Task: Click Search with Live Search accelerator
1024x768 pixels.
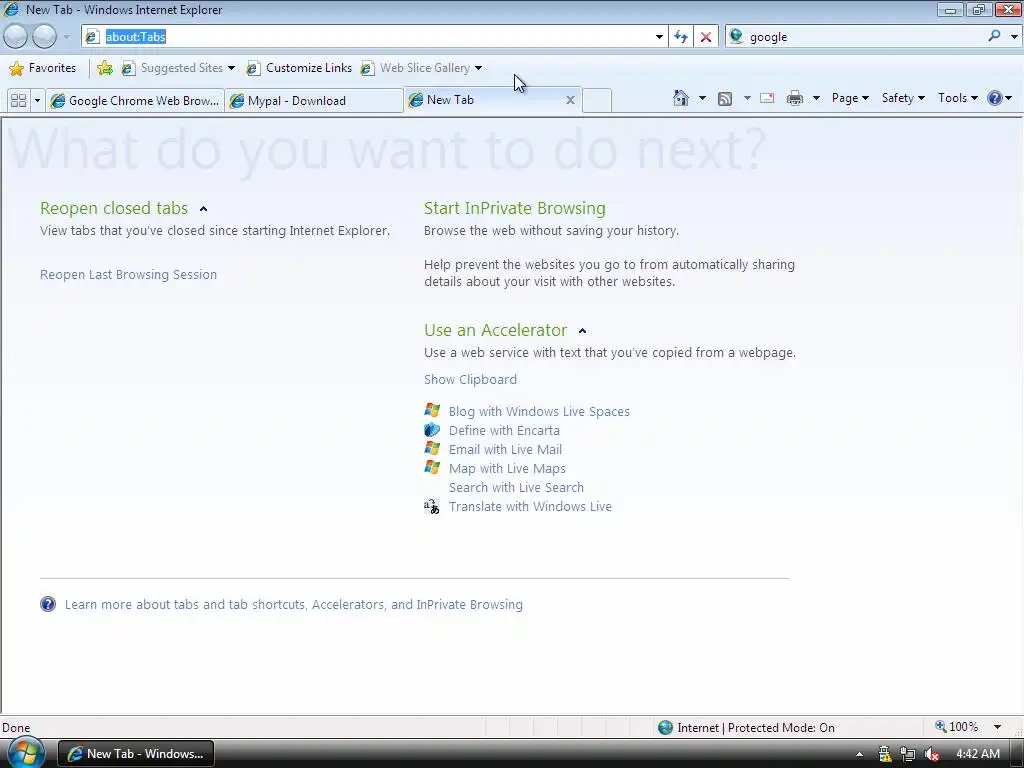Action: (x=517, y=487)
